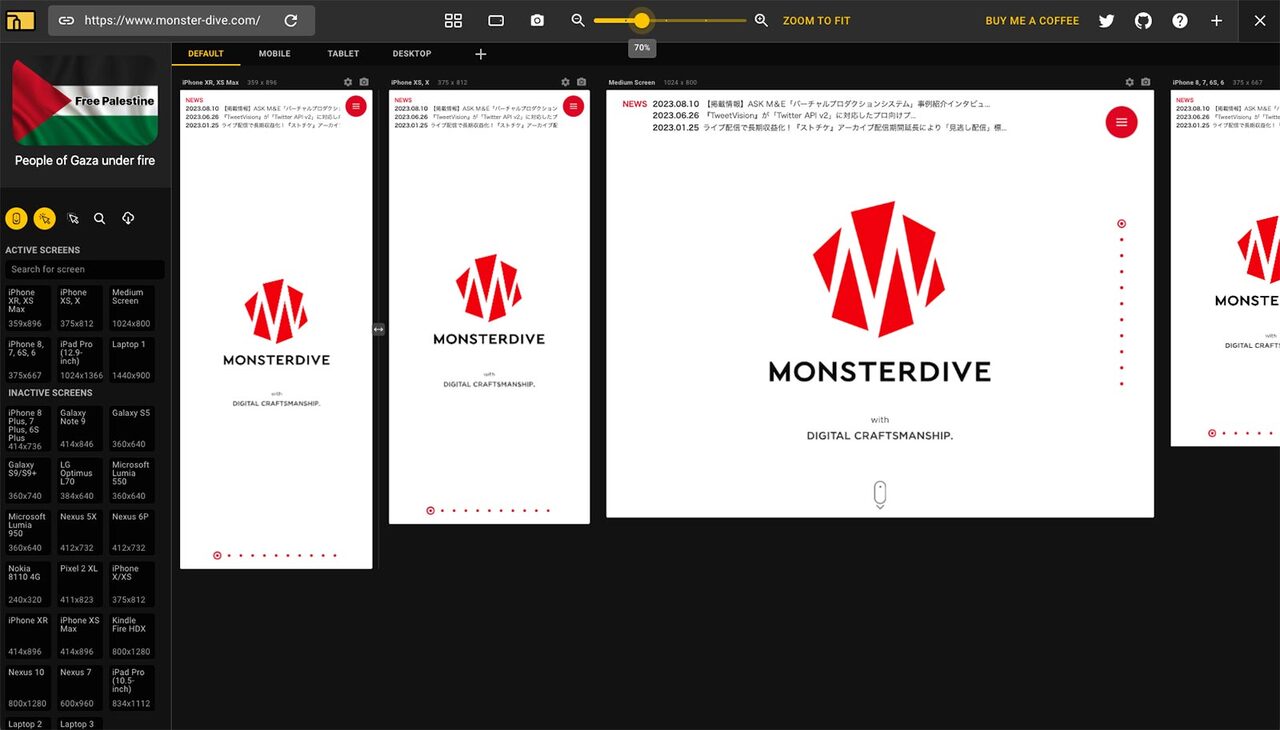The height and width of the screenshot is (730, 1280).
Task: Click the iPad Pro (12.9-inch) active screen tile
Action: click(80, 360)
